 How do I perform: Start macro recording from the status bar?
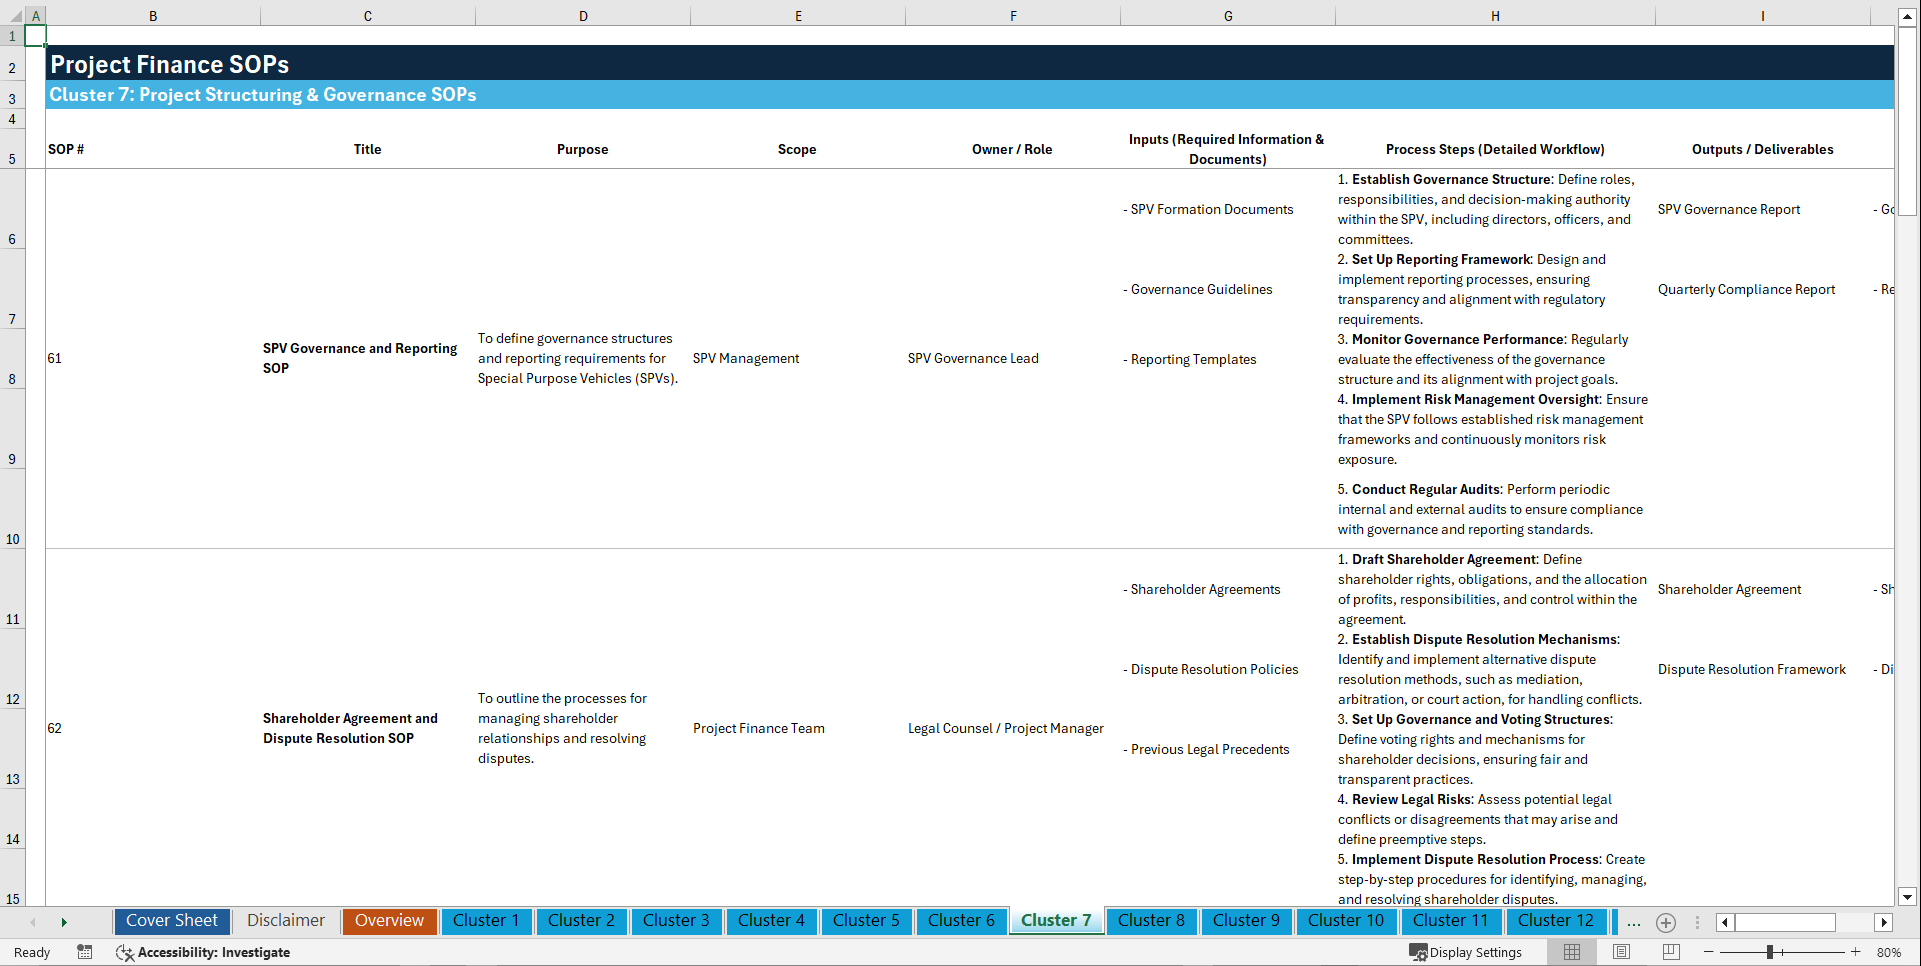[x=85, y=952]
